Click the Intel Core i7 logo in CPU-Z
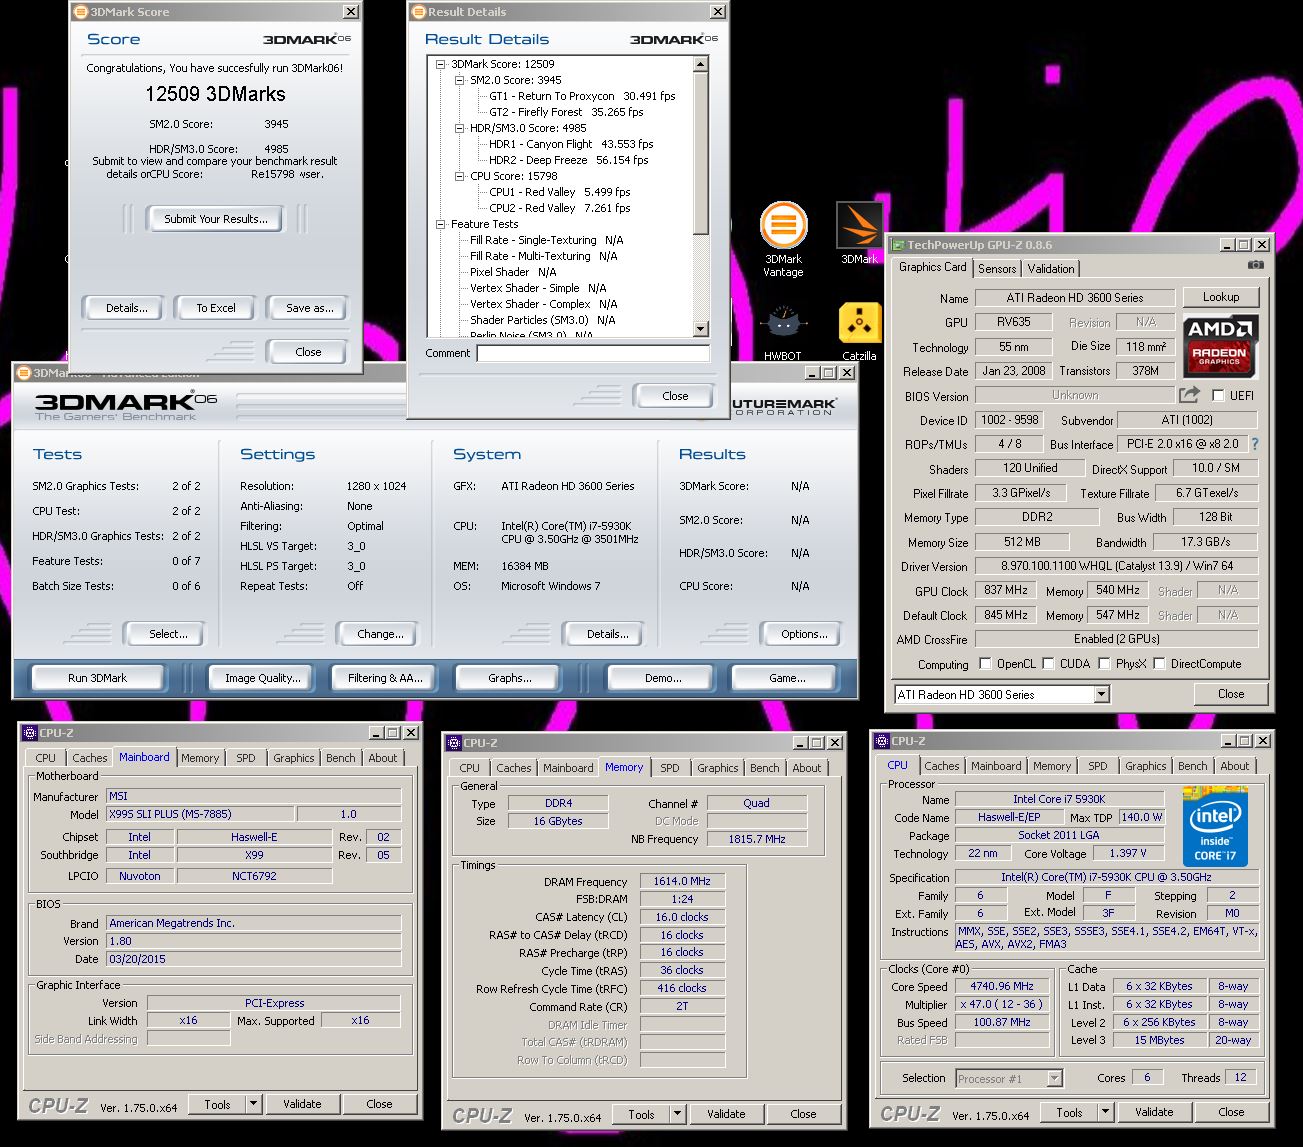The width and height of the screenshot is (1303, 1147). pos(1217,825)
